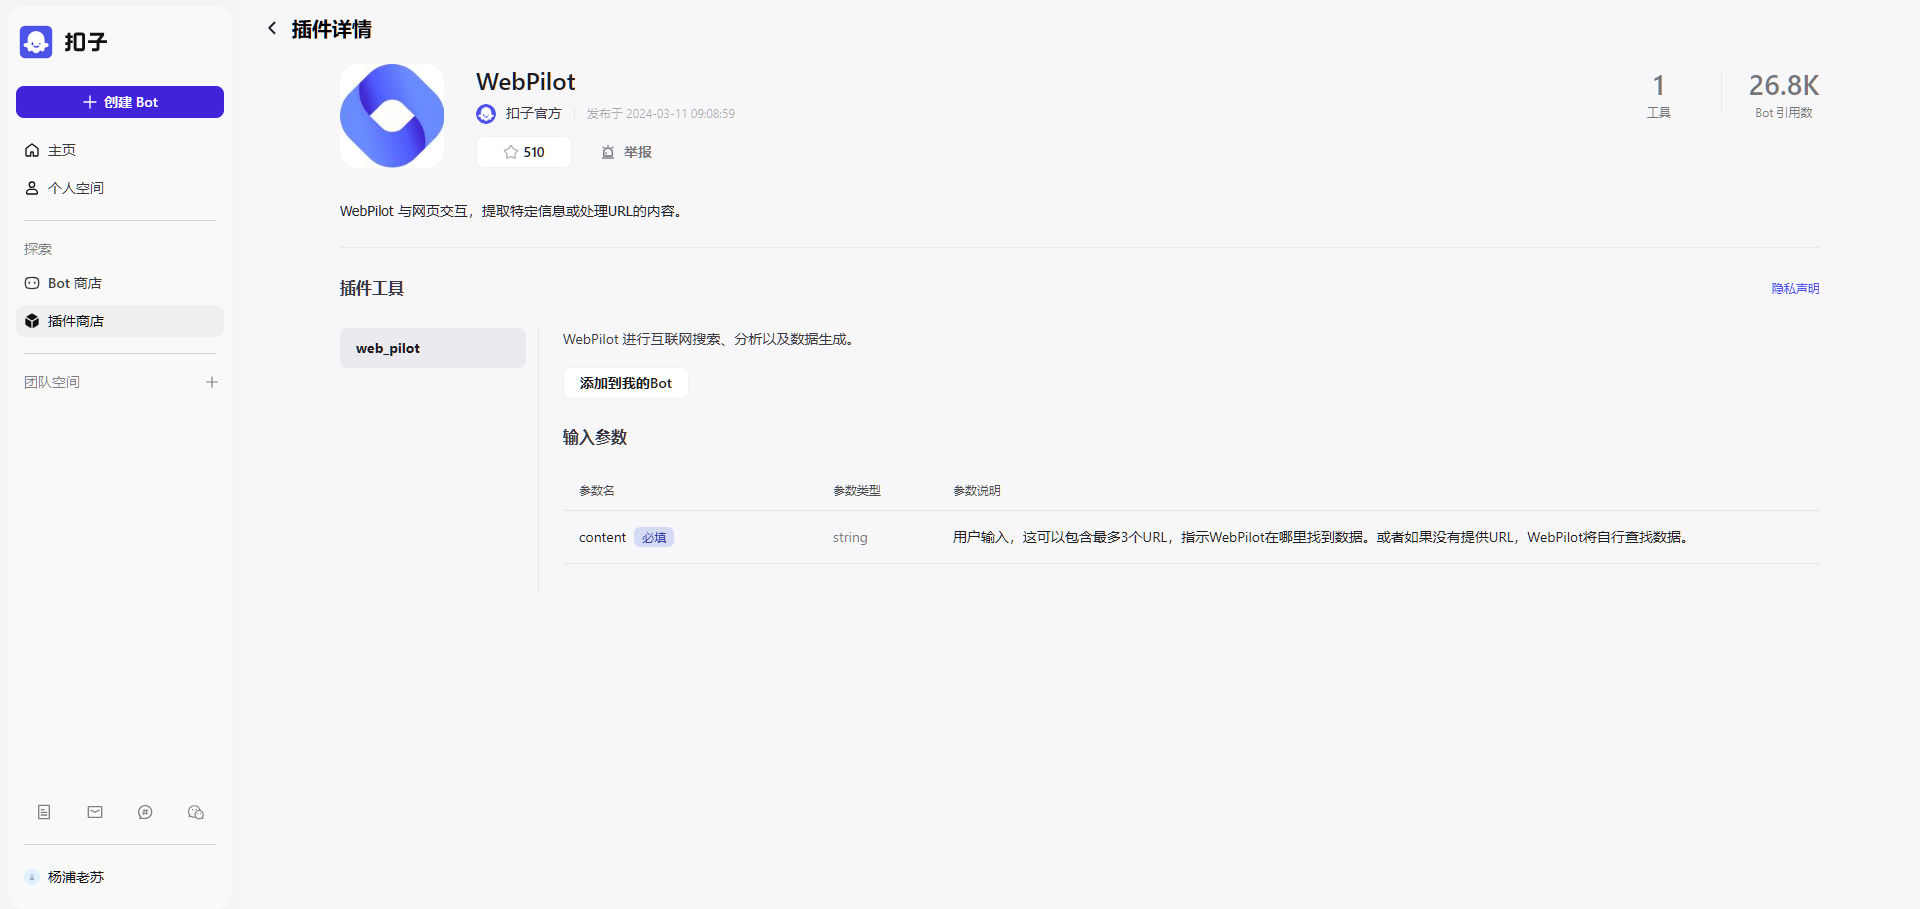This screenshot has width=1920, height=909.
Task: Create a new Bot with 创建 Bot
Action: click(x=120, y=102)
